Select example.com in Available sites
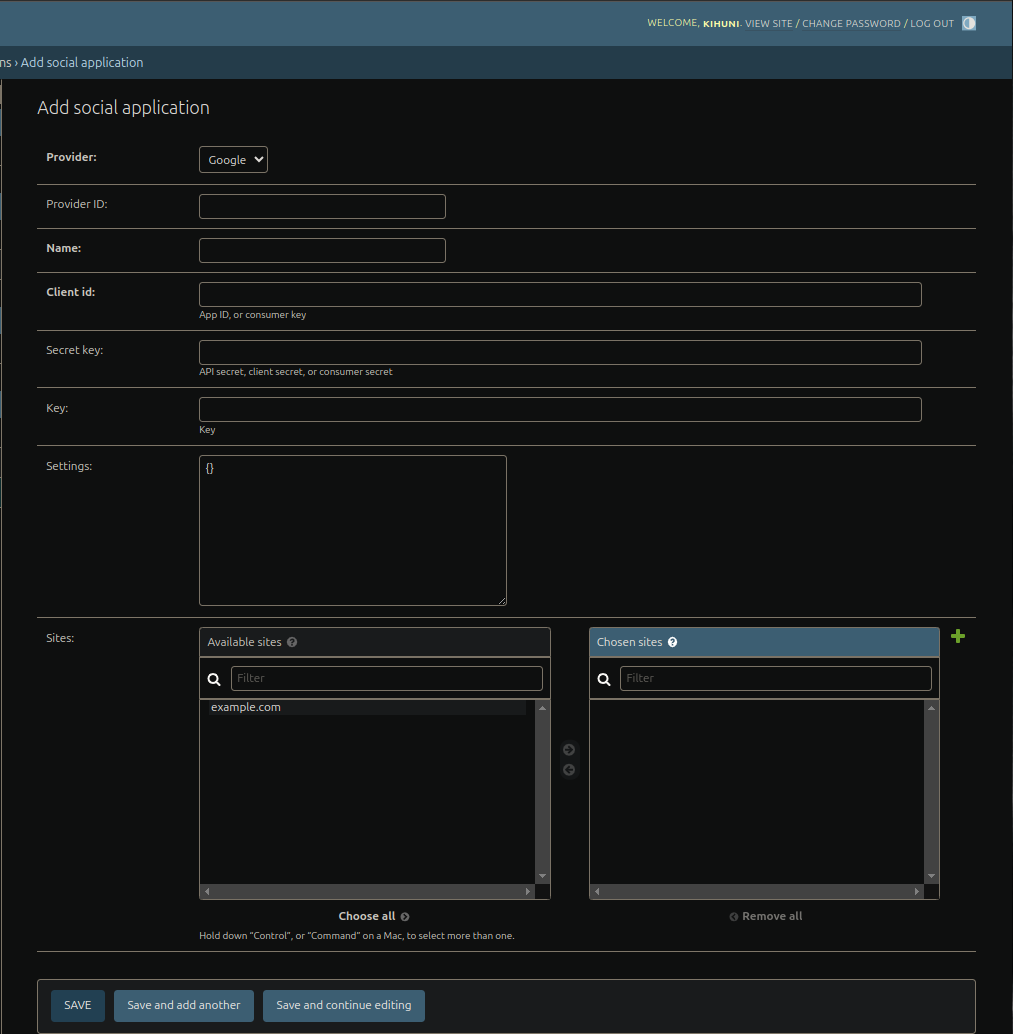 tap(367, 707)
